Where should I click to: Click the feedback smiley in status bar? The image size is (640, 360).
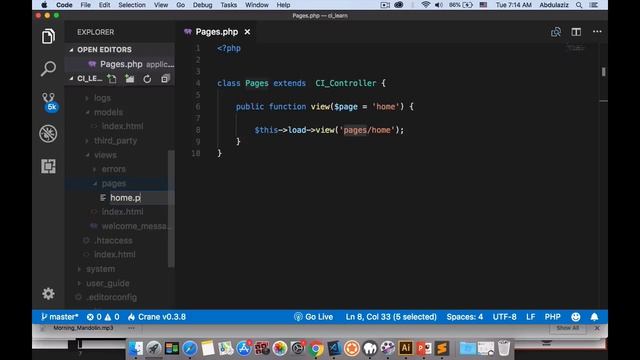click(x=576, y=317)
